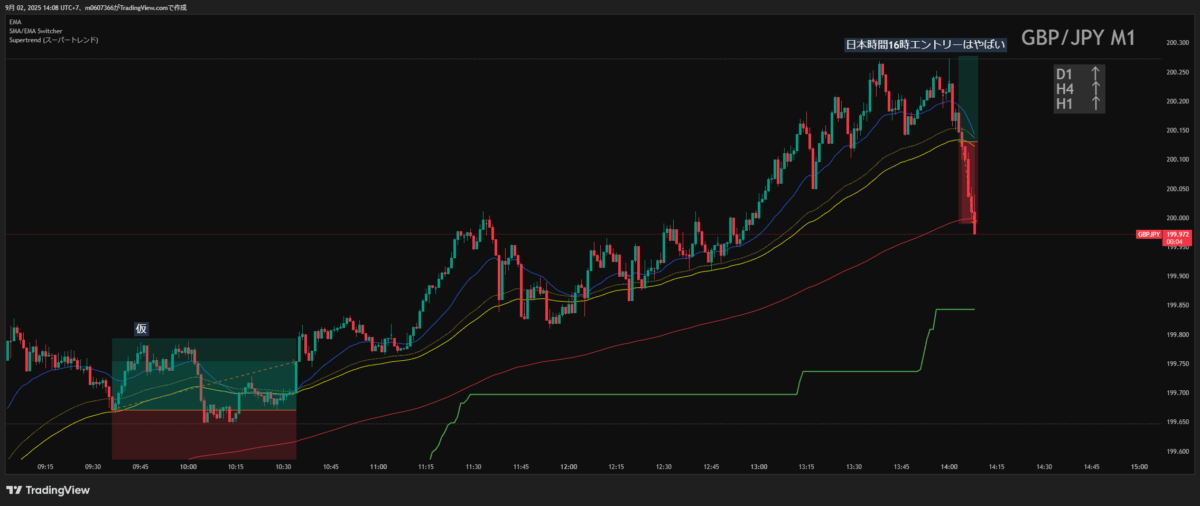Select the 仮 label above the position box
The height and width of the screenshot is (506, 1200).
[x=141, y=329]
